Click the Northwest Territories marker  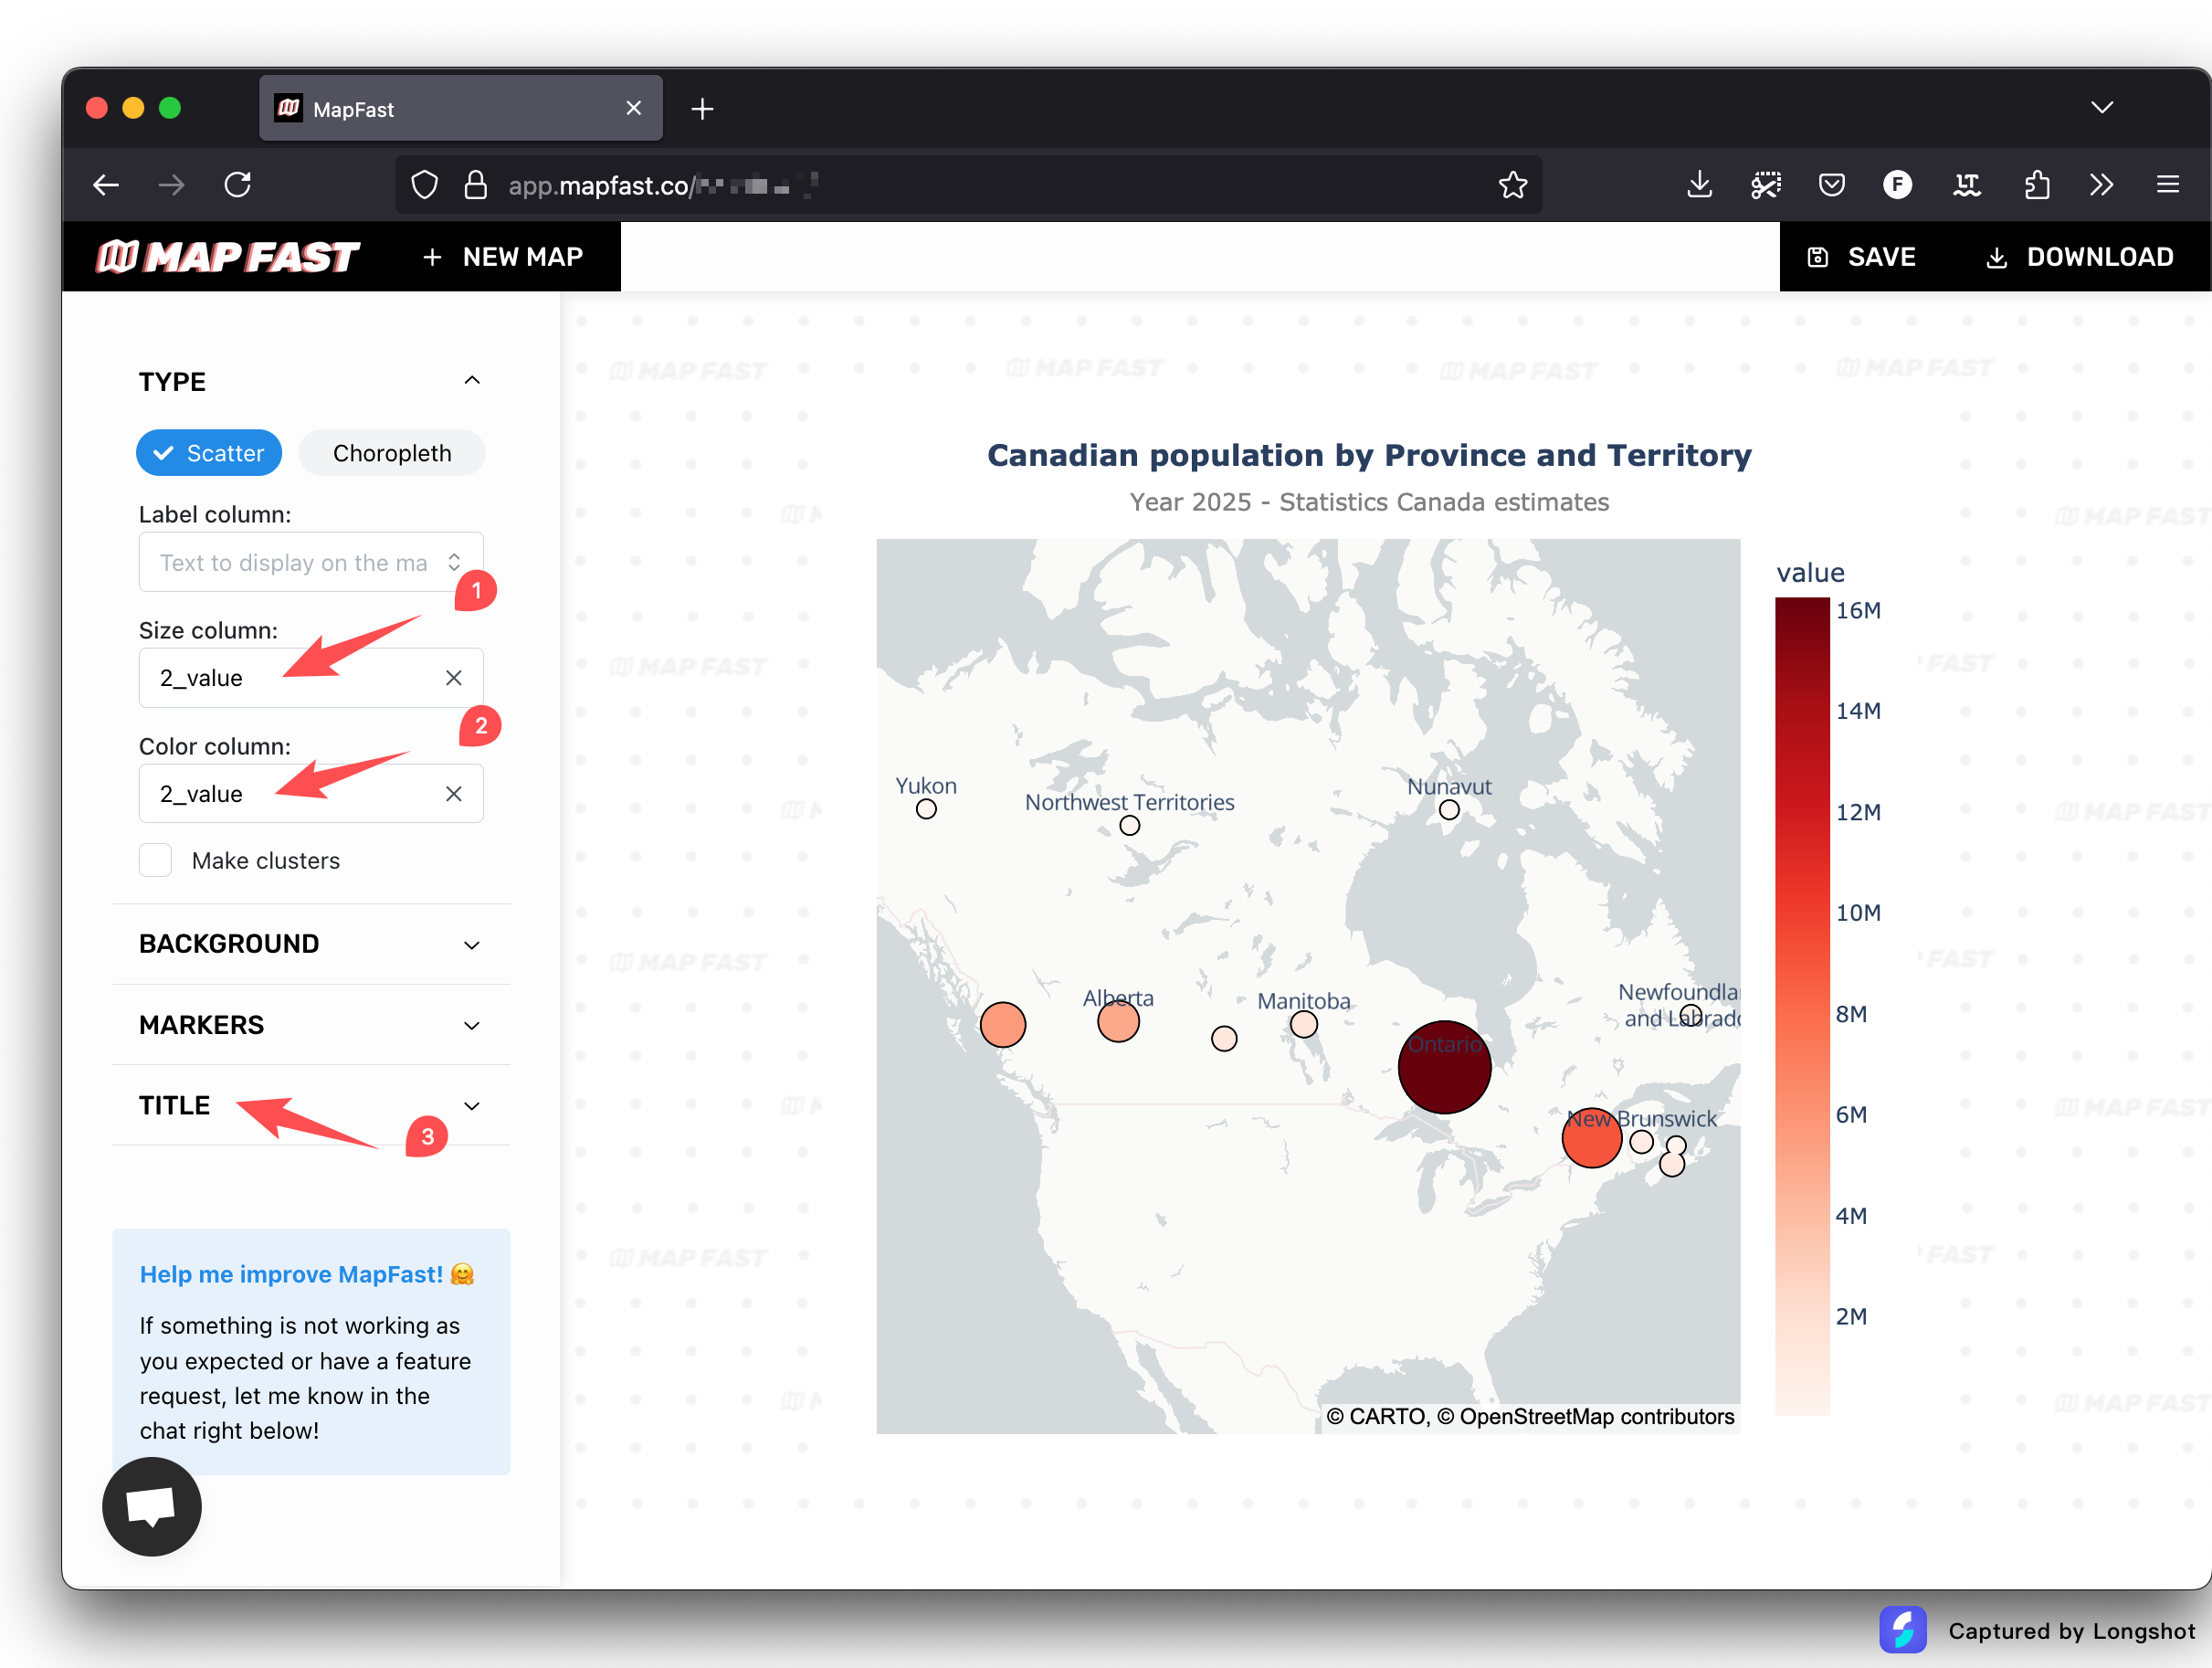(x=1130, y=826)
